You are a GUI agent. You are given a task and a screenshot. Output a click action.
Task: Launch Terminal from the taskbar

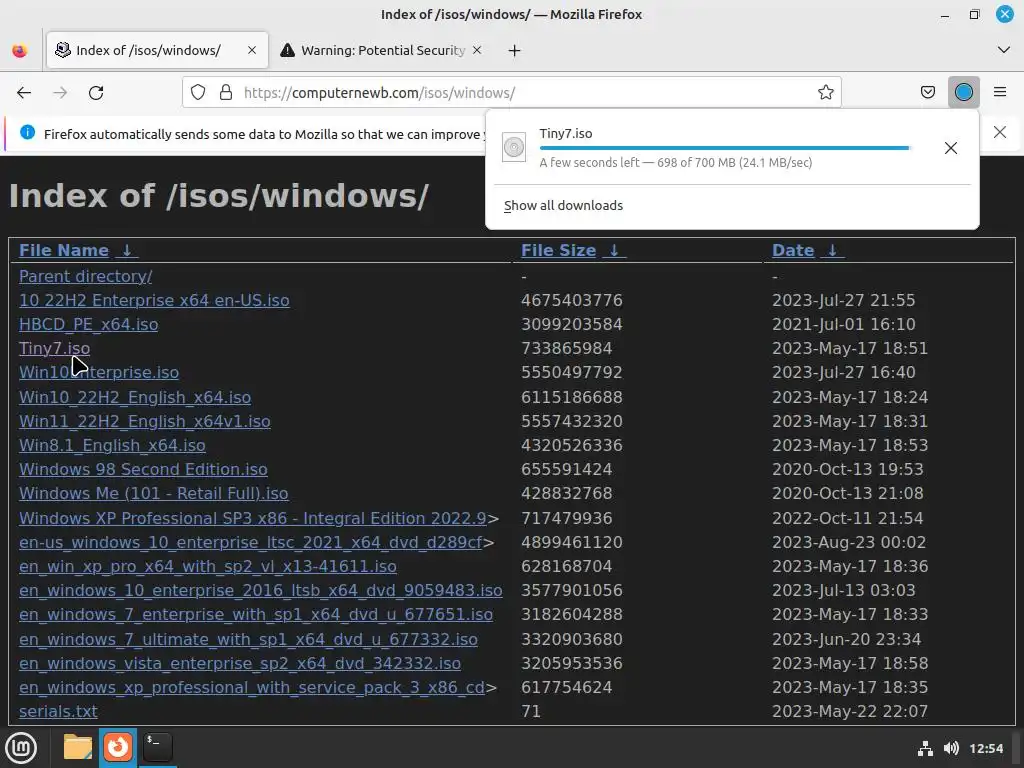[157, 747]
